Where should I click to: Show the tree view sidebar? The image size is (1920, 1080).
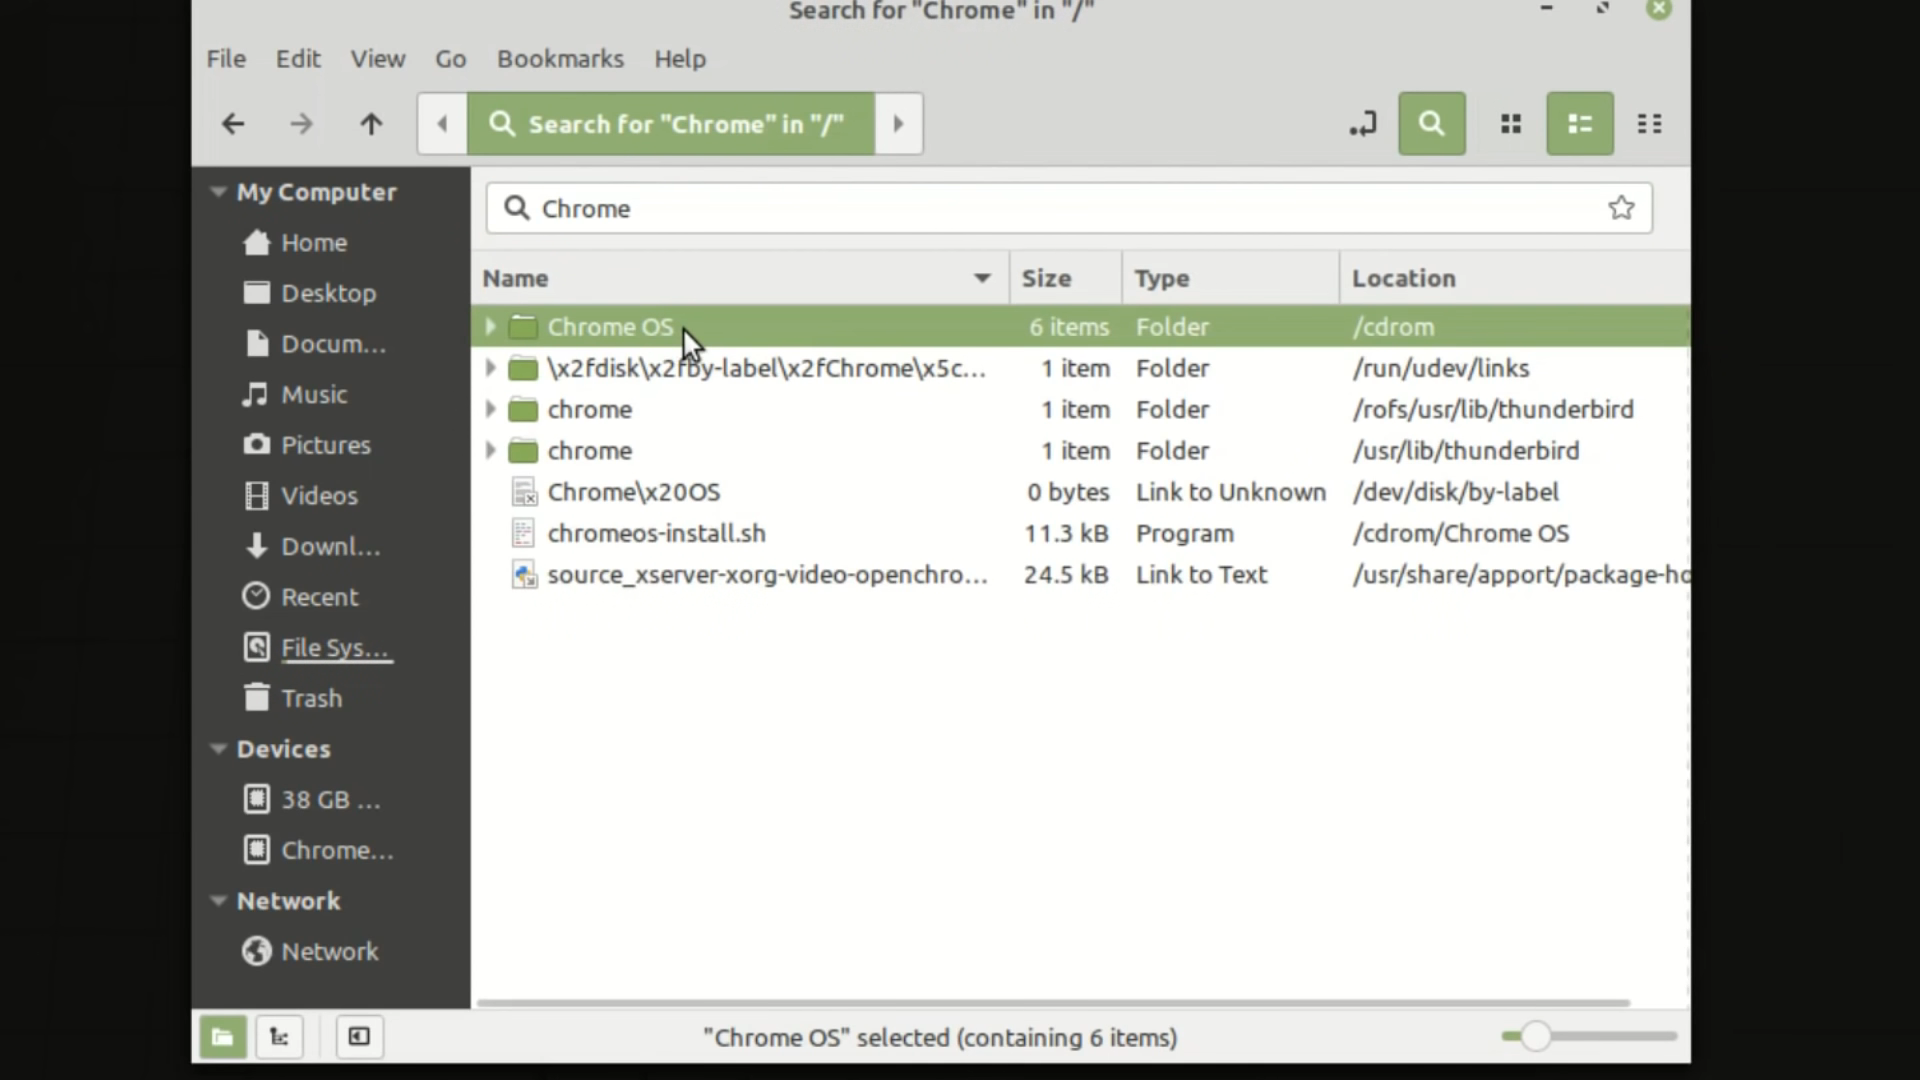point(279,1037)
